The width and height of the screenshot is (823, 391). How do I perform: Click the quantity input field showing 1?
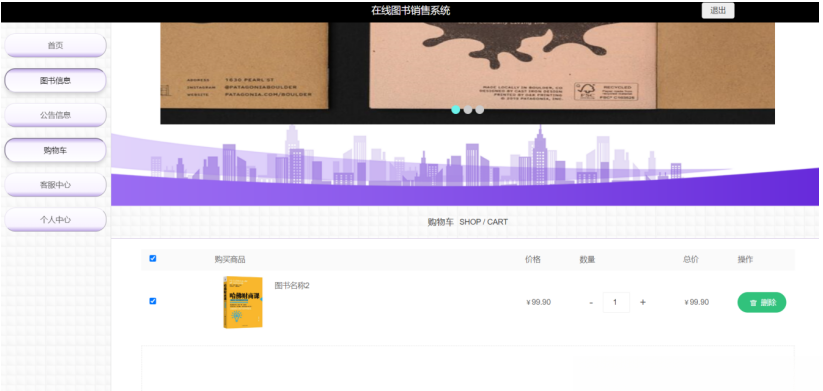click(616, 302)
